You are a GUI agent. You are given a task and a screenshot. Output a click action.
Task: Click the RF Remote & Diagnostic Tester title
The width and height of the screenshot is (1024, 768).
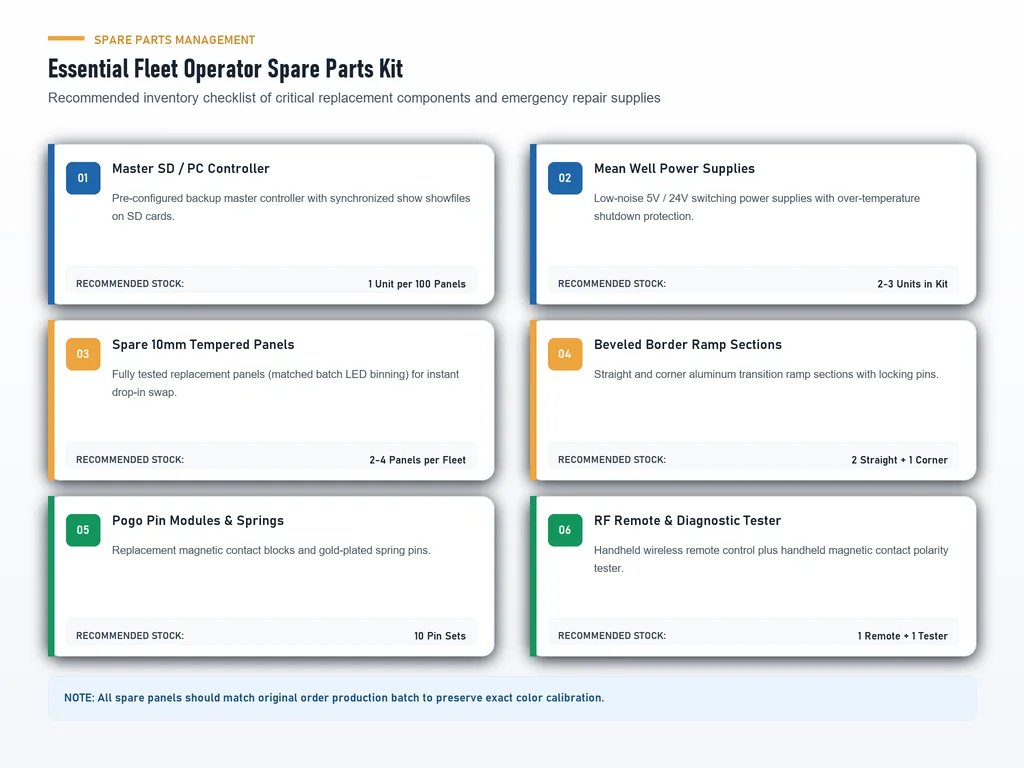click(687, 520)
